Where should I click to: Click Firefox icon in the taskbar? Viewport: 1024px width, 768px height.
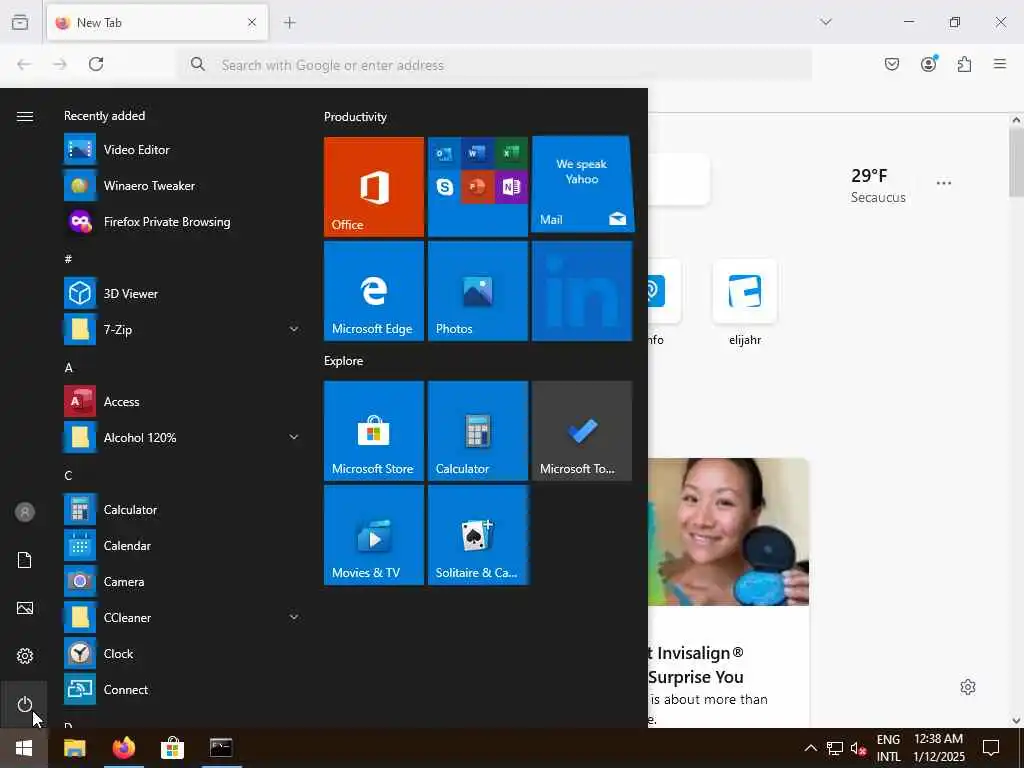[123, 748]
